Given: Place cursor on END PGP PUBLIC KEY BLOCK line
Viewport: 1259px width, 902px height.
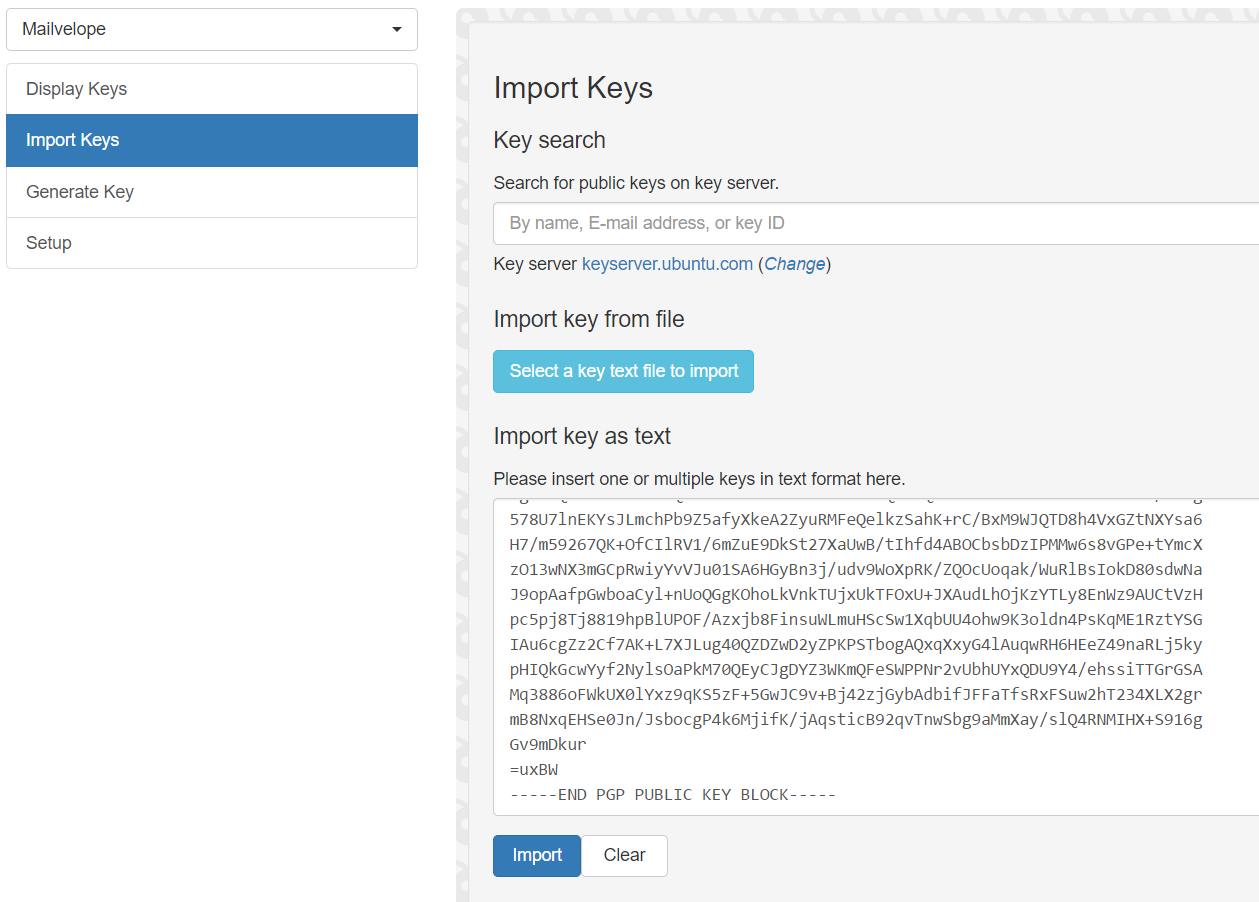Looking at the screenshot, I should pyautogui.click(x=672, y=795).
